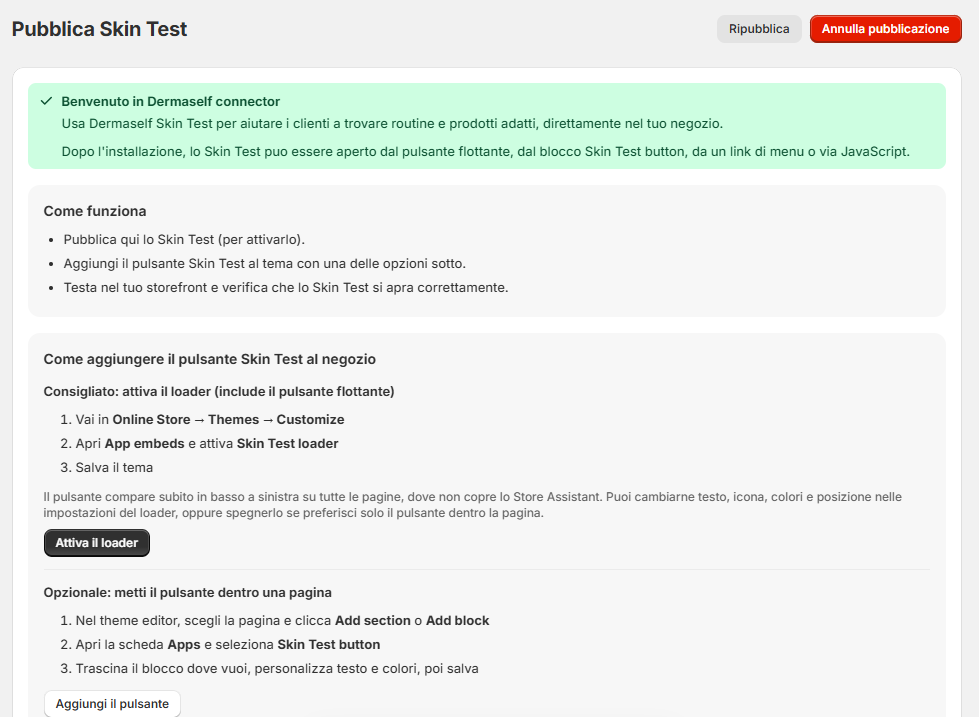979x717 pixels.
Task: Click the 'Consigliato: attiva il loader' subheading
Action: pyautogui.click(x=219, y=392)
